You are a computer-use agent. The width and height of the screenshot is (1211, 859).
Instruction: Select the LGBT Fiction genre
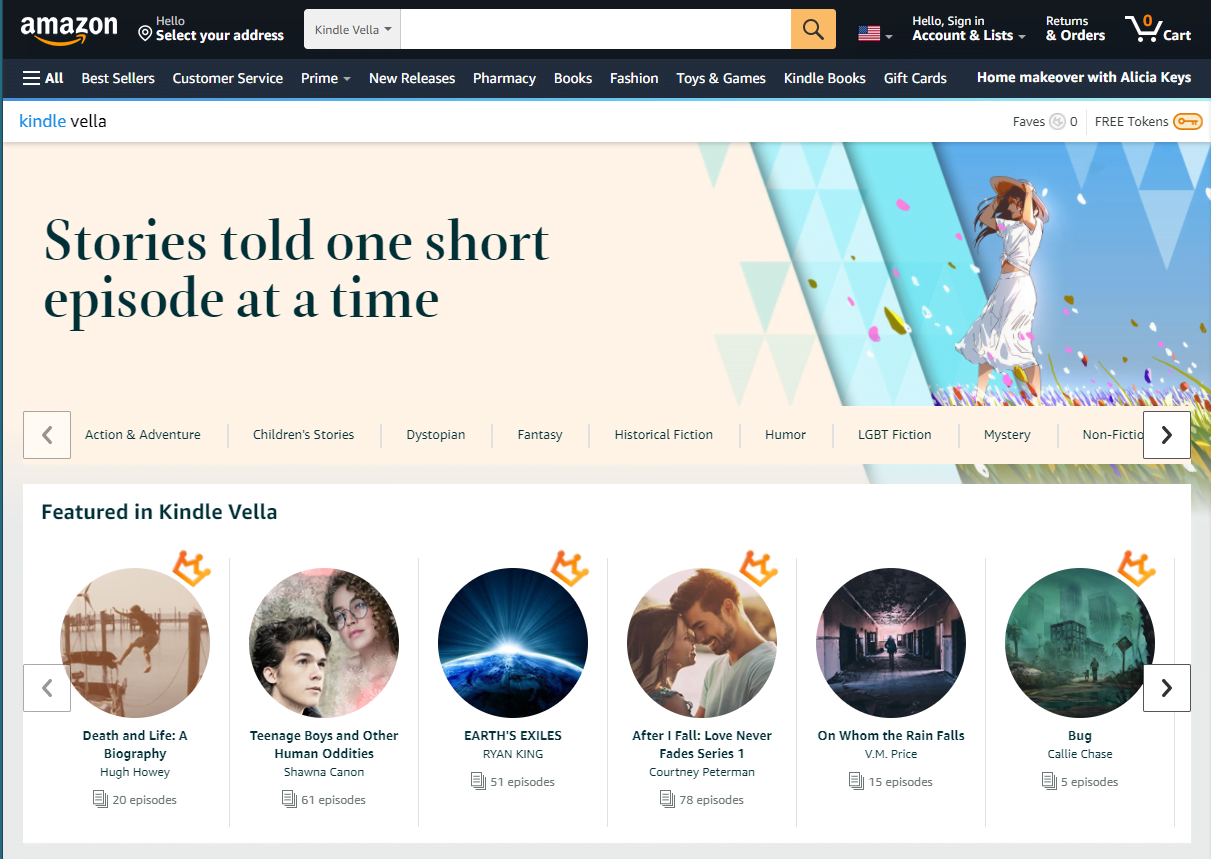(x=895, y=435)
